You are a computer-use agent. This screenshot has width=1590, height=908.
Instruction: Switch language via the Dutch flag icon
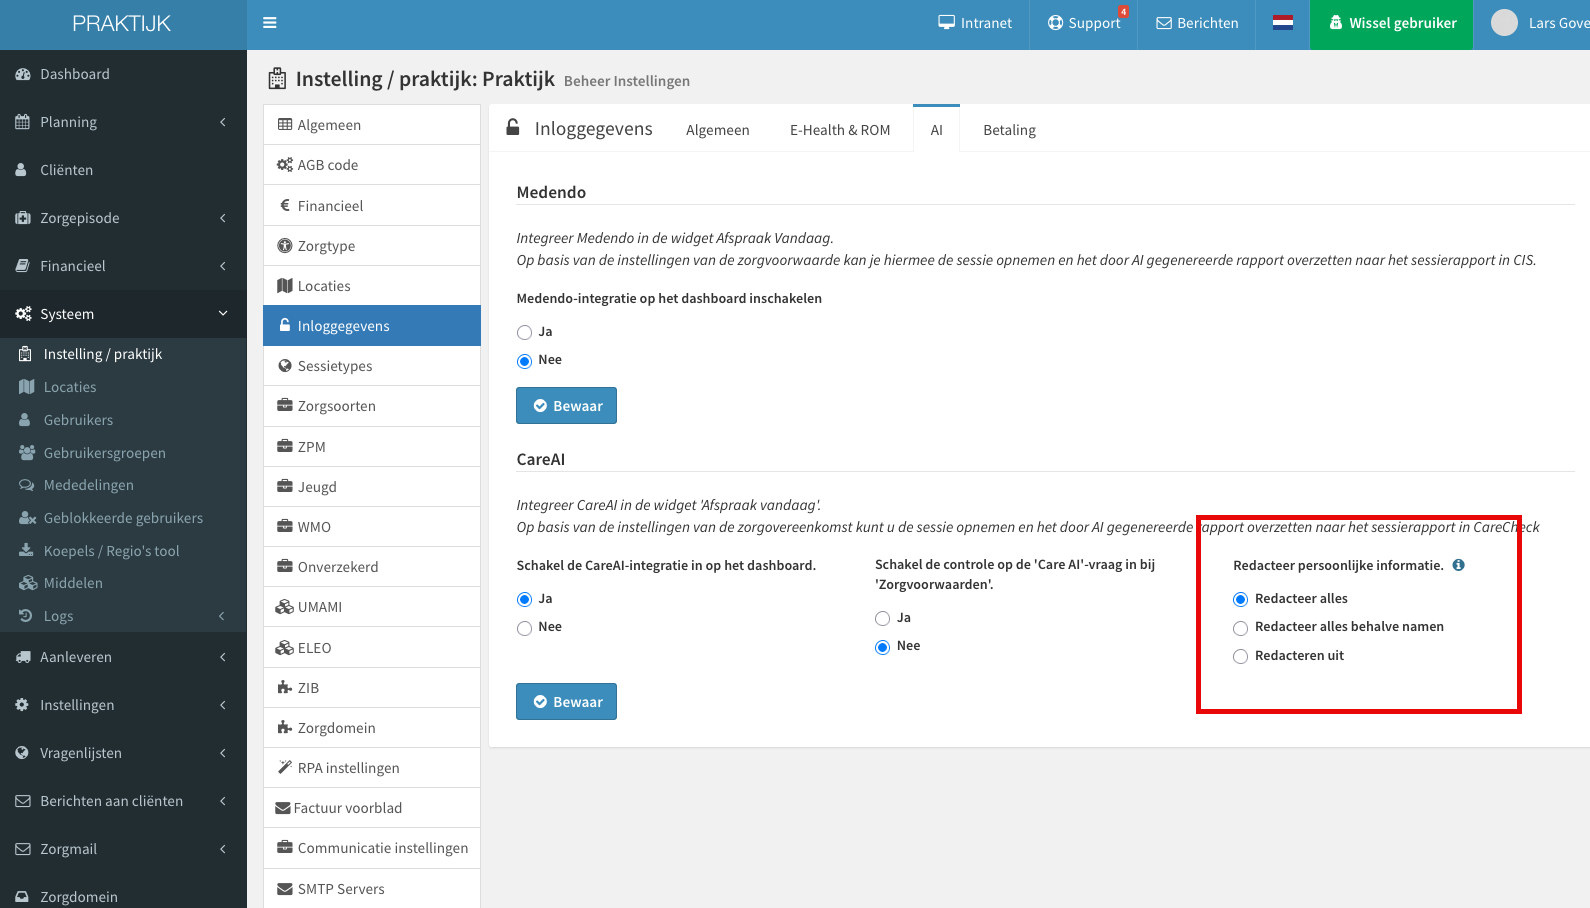pos(1283,23)
